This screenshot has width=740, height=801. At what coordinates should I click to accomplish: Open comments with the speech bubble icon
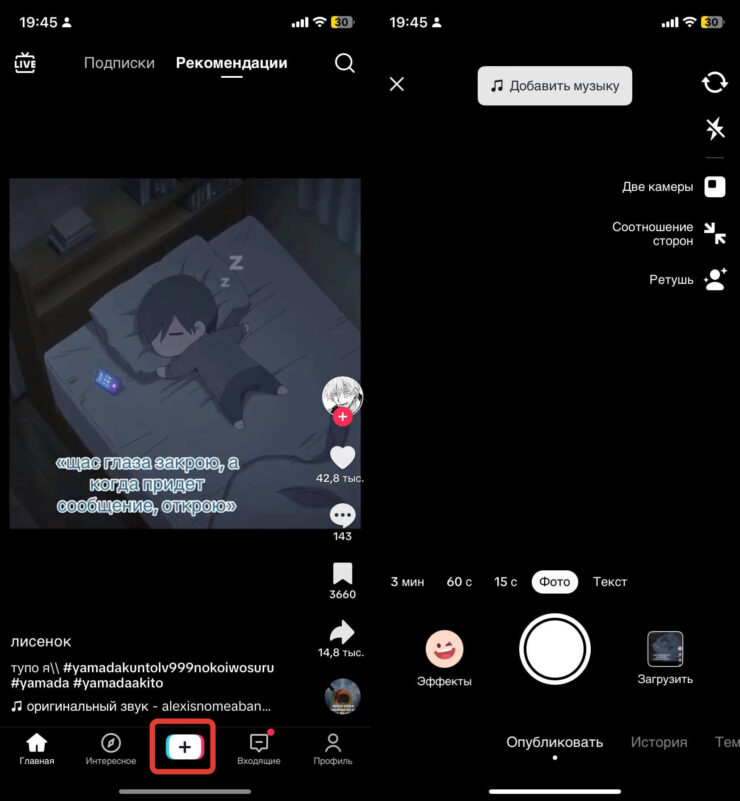coord(343,516)
